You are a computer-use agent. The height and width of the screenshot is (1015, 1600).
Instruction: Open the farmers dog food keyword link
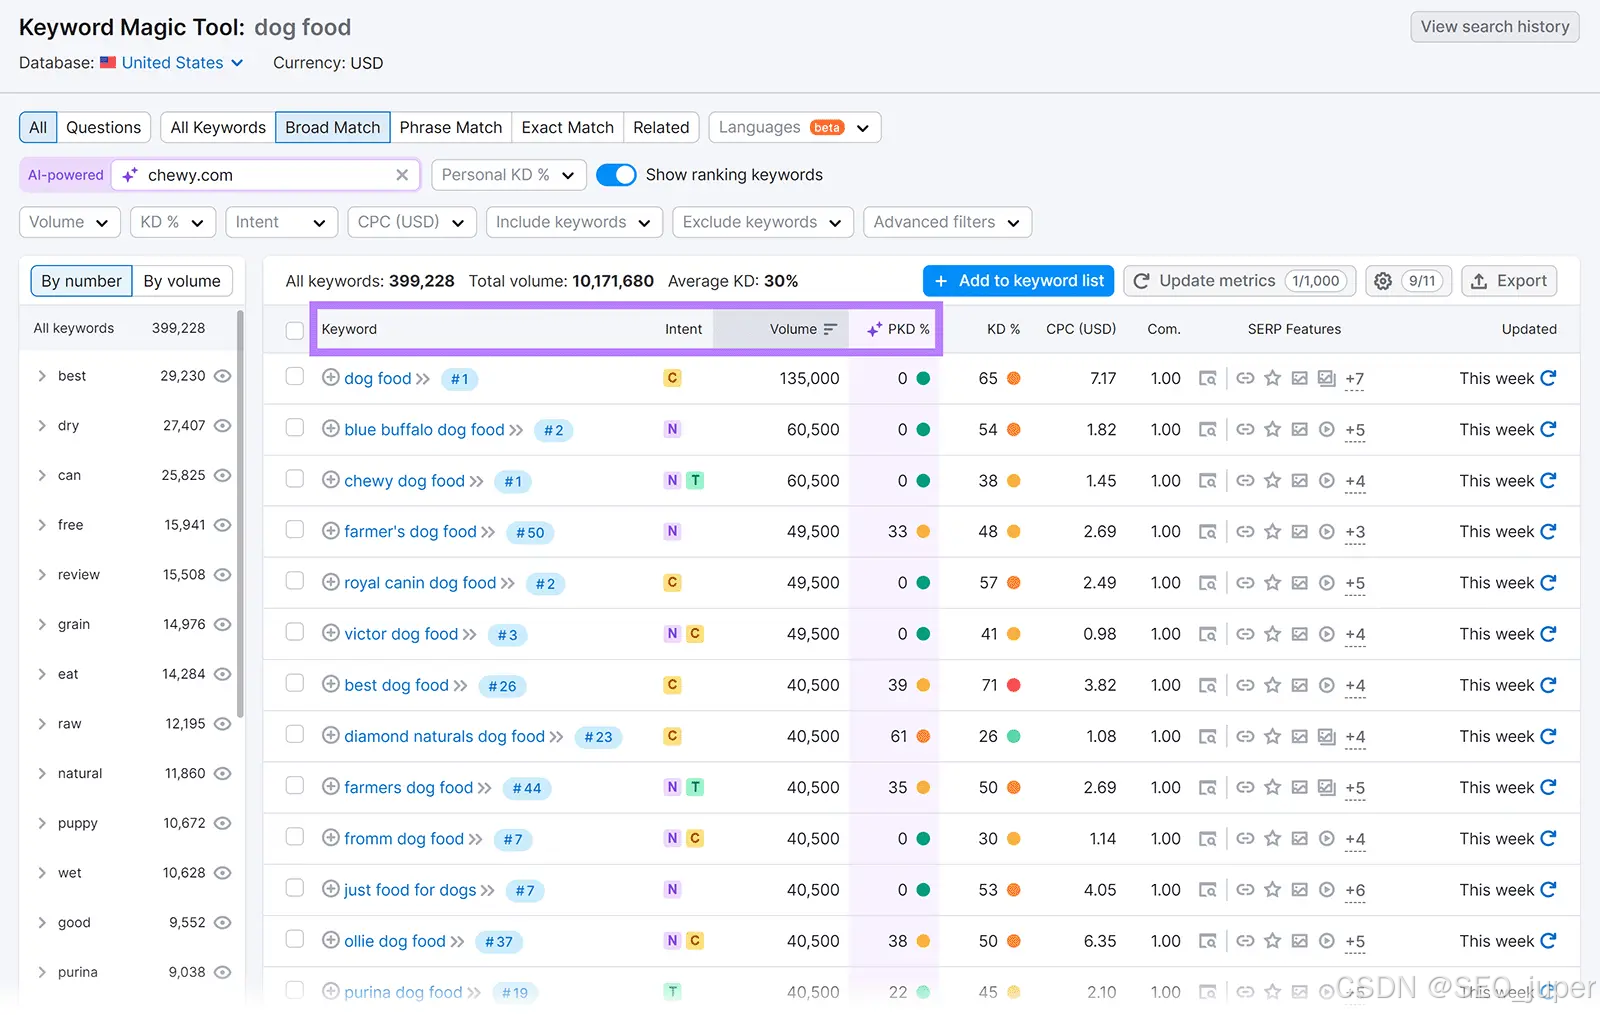click(408, 787)
